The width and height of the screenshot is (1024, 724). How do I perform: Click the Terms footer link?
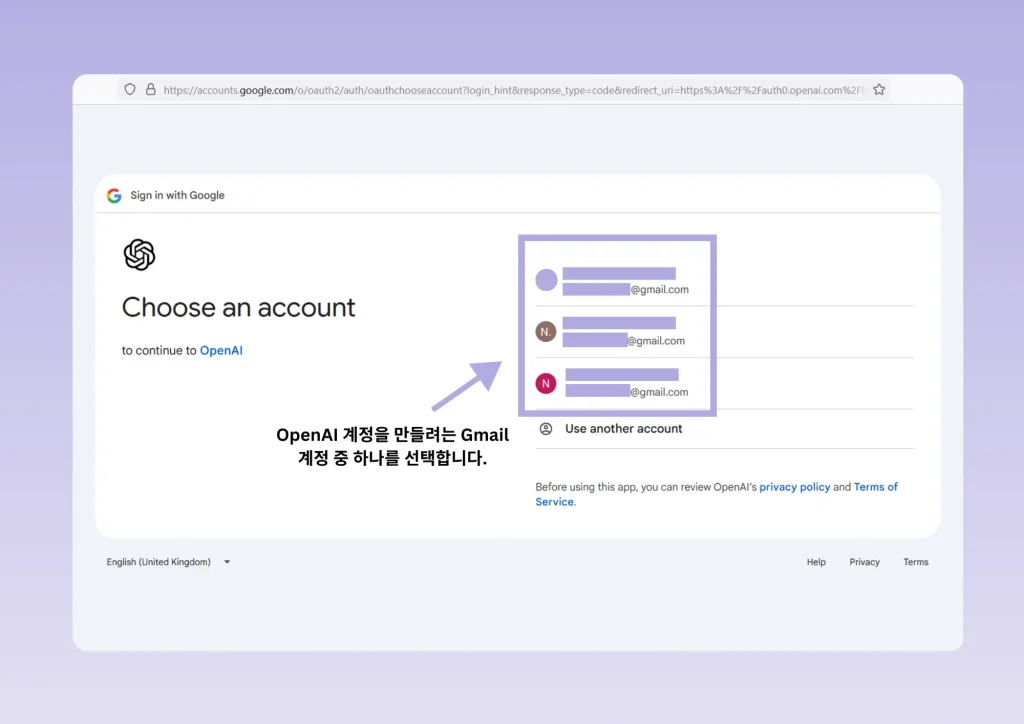pyautogui.click(x=916, y=562)
